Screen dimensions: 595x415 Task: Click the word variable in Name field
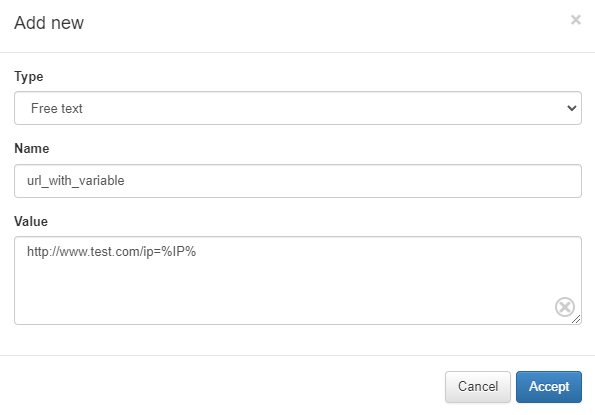(101, 181)
